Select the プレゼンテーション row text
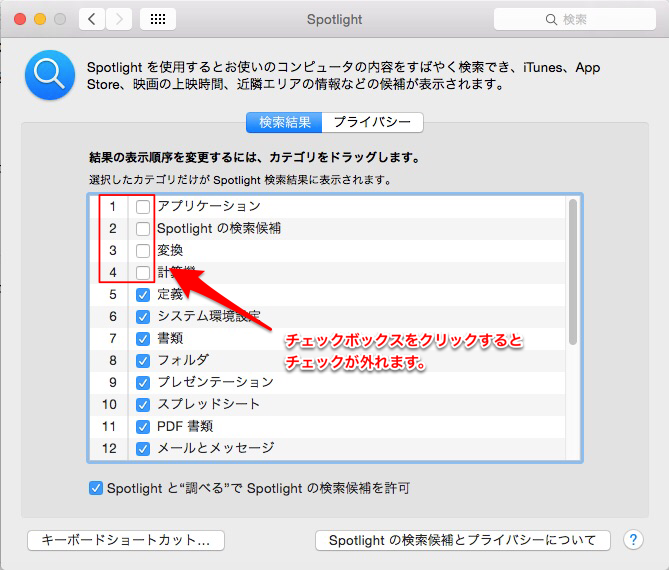Screen dimensions: 669x570 (215, 382)
